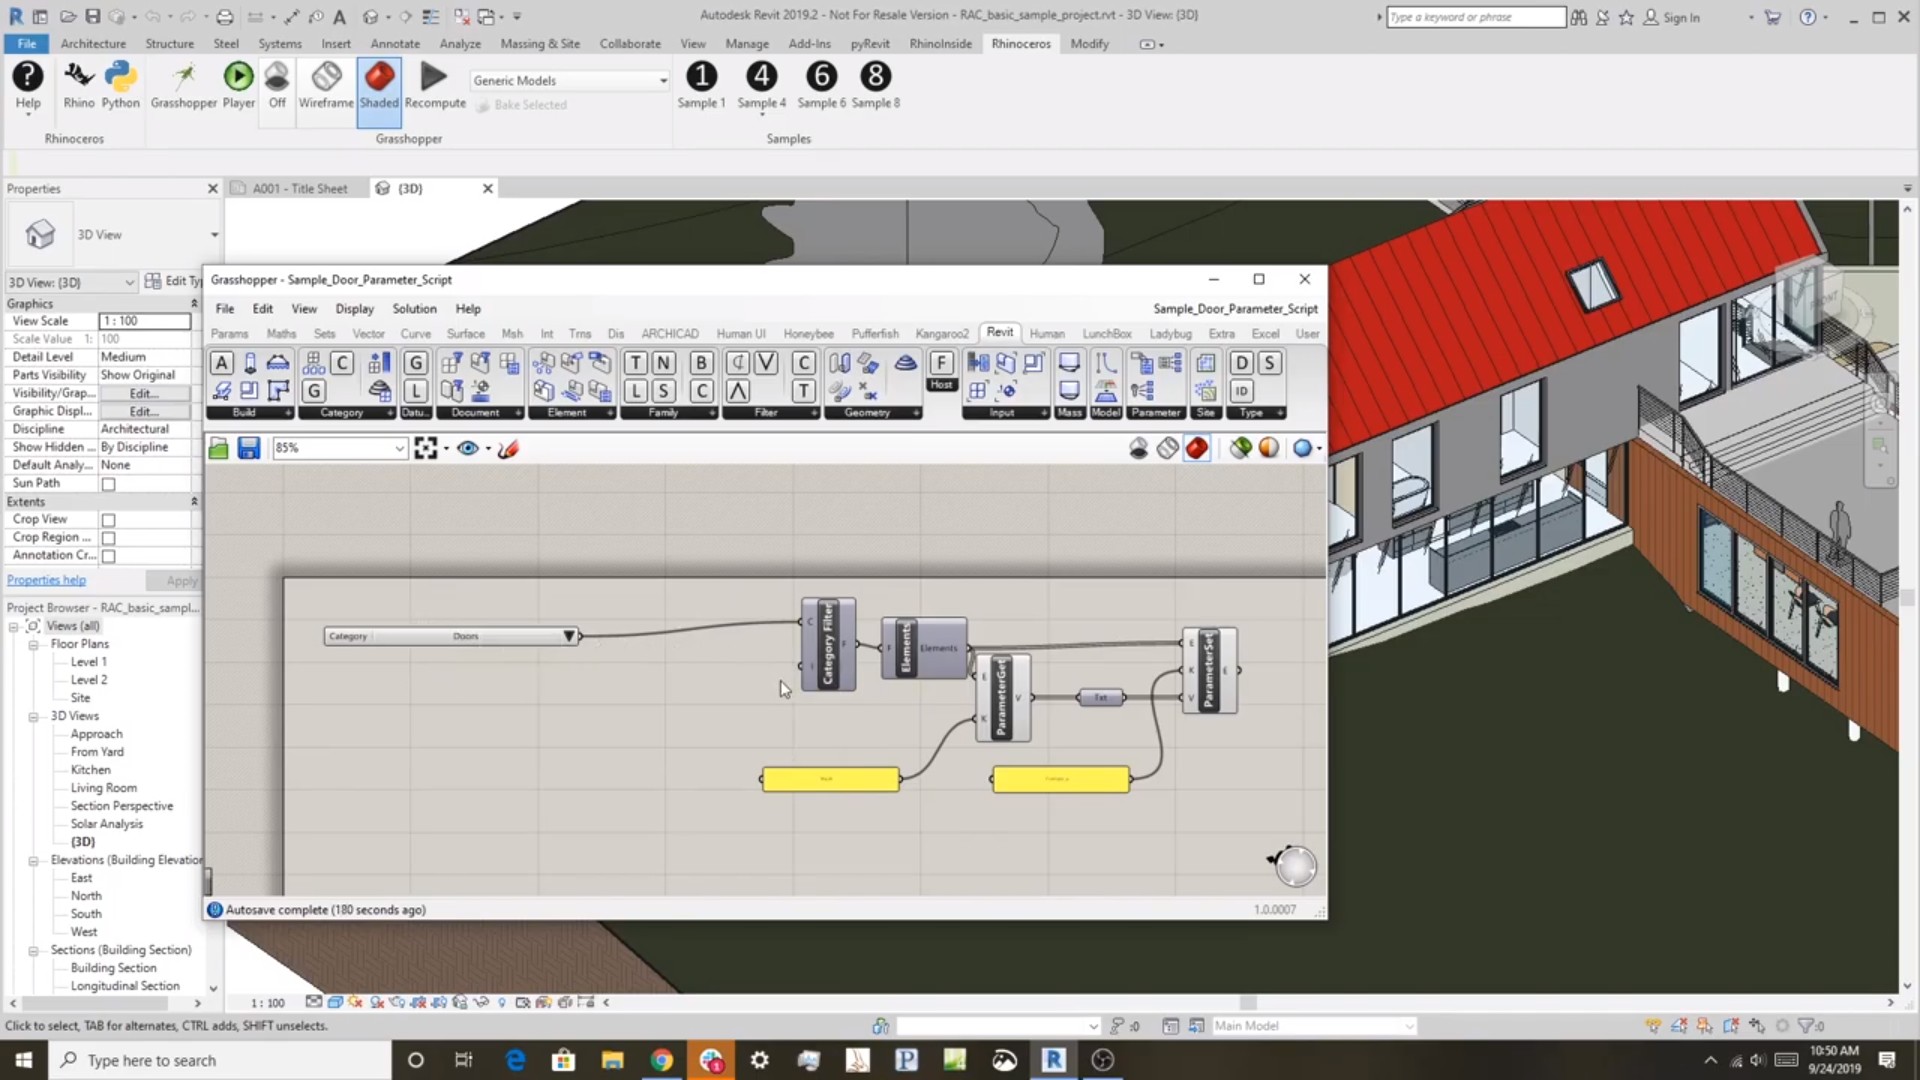This screenshot has width=1920, height=1080.
Task: Run Sample 1
Action: (x=701, y=85)
